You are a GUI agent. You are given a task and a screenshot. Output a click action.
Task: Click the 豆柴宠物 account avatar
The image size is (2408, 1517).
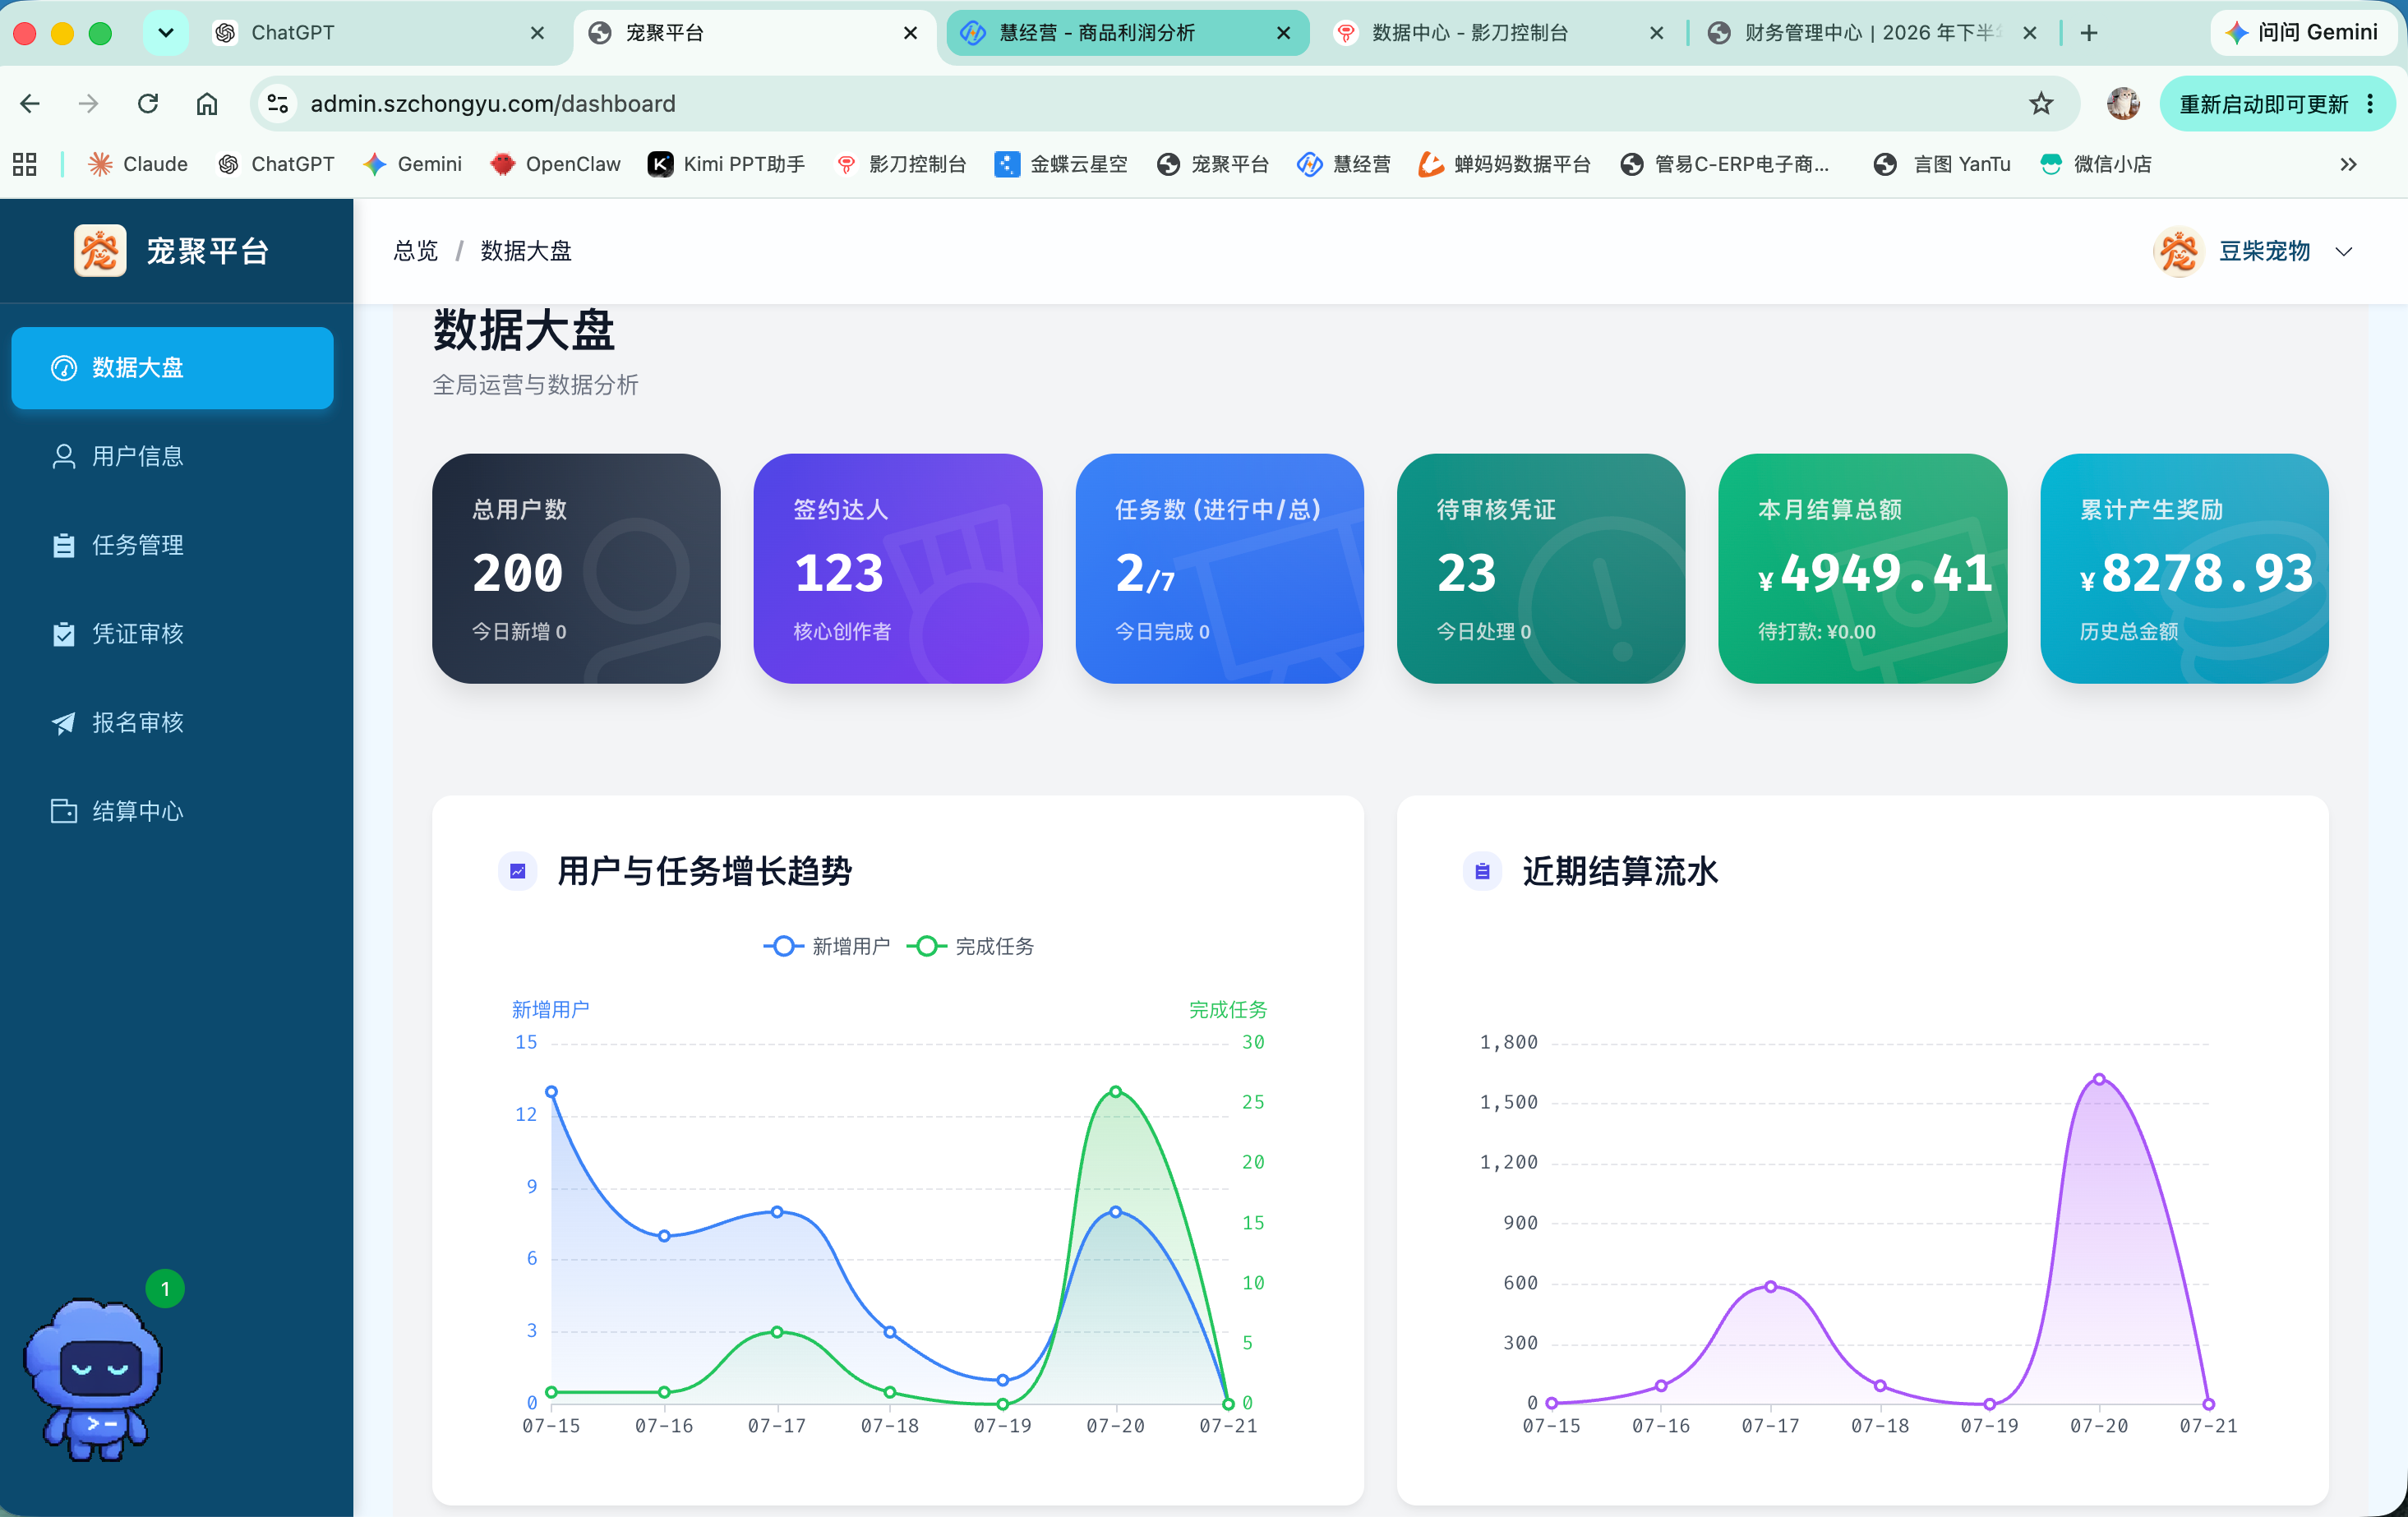(x=2178, y=251)
